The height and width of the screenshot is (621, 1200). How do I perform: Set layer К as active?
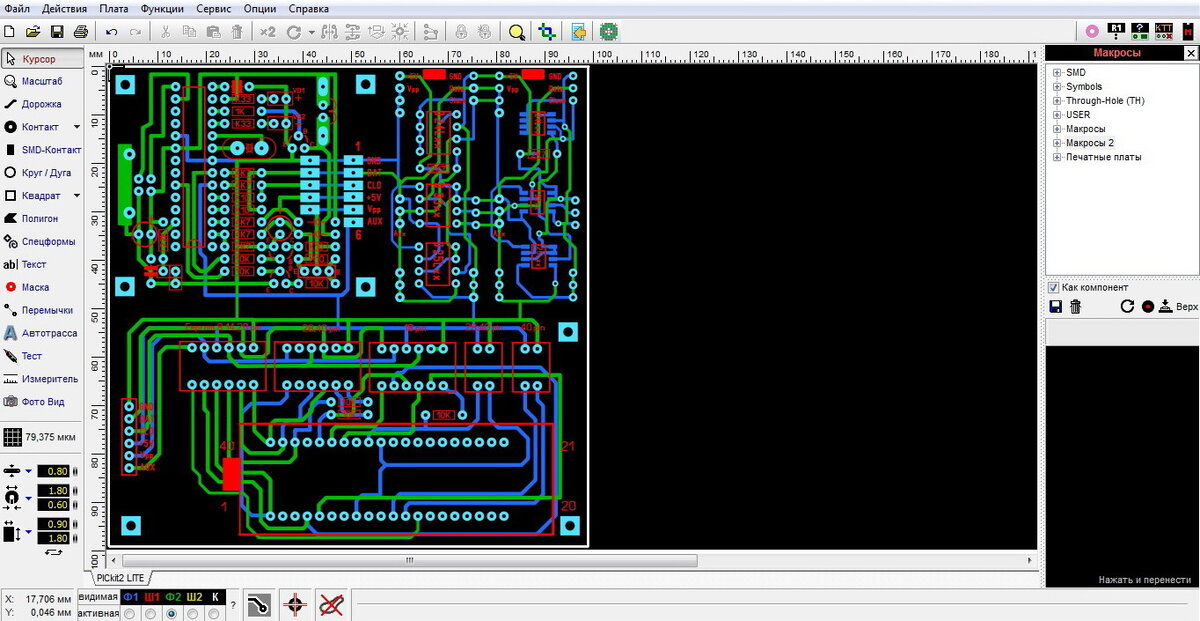tap(215, 614)
